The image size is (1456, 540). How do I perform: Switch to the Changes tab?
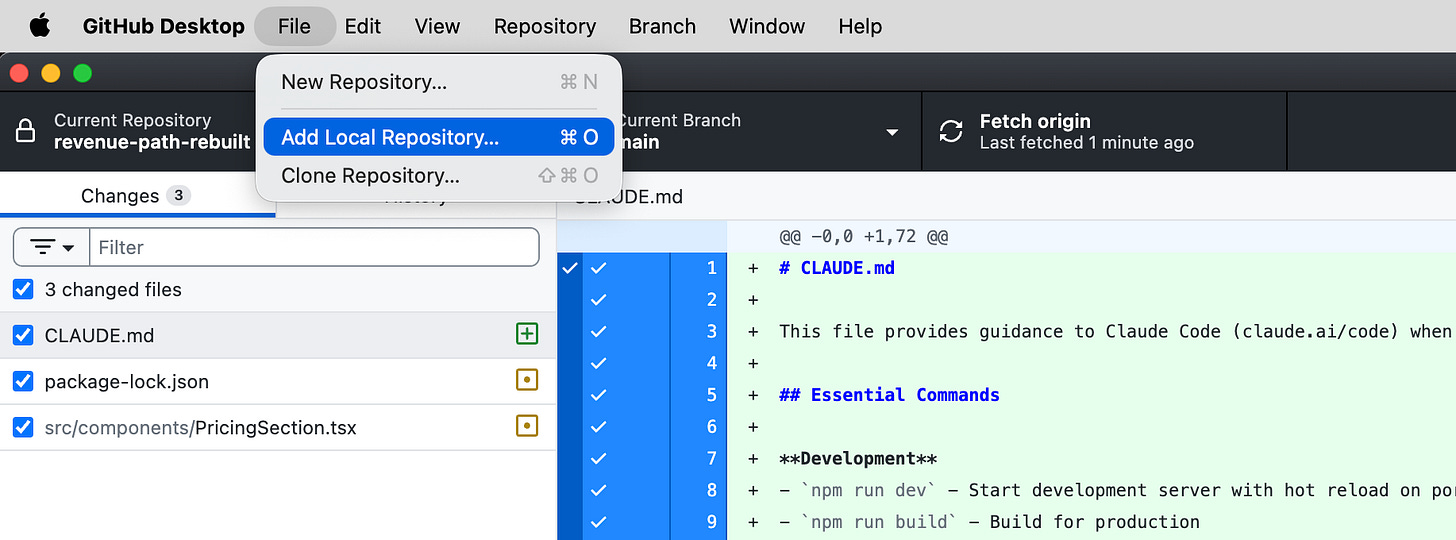coord(137,195)
